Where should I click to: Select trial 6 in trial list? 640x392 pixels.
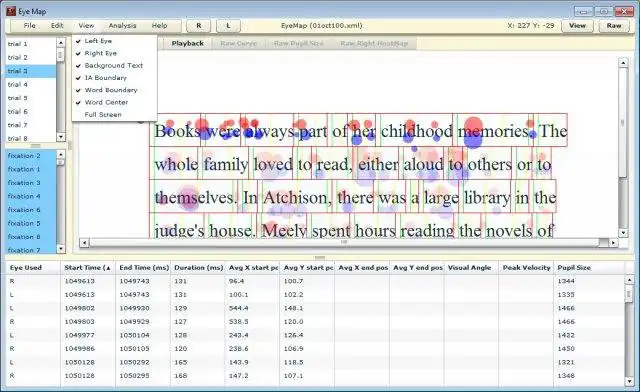click(31, 111)
